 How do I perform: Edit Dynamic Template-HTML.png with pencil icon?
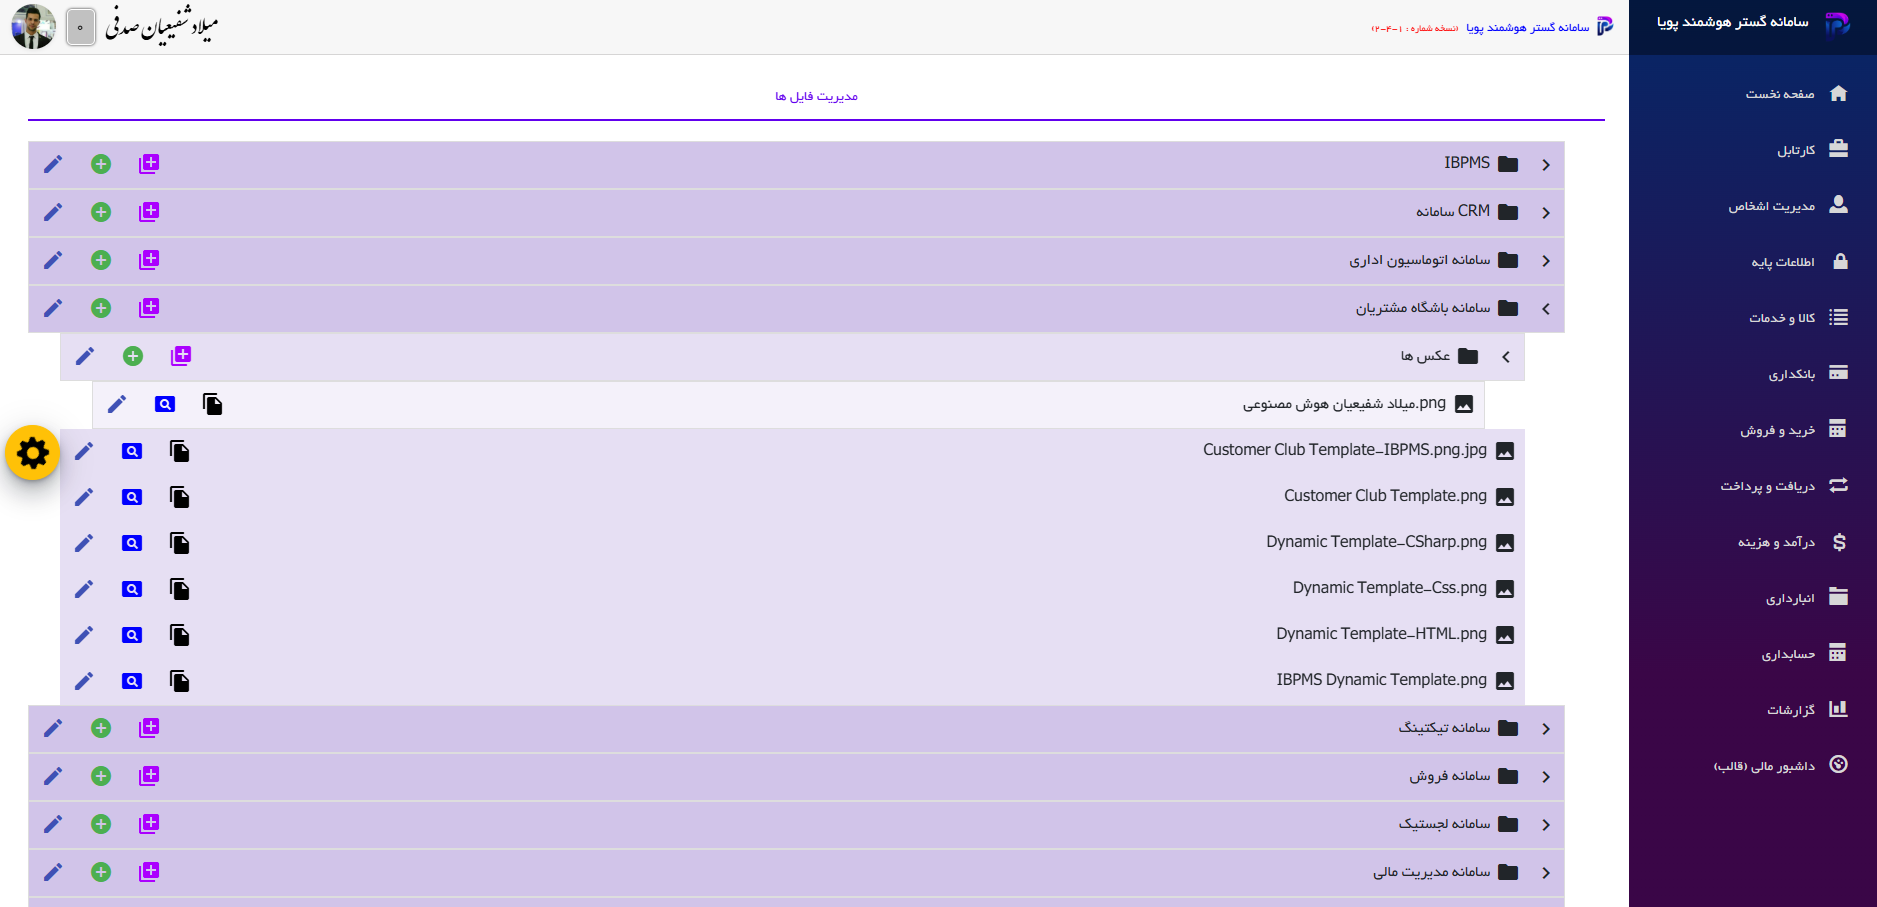click(x=84, y=635)
